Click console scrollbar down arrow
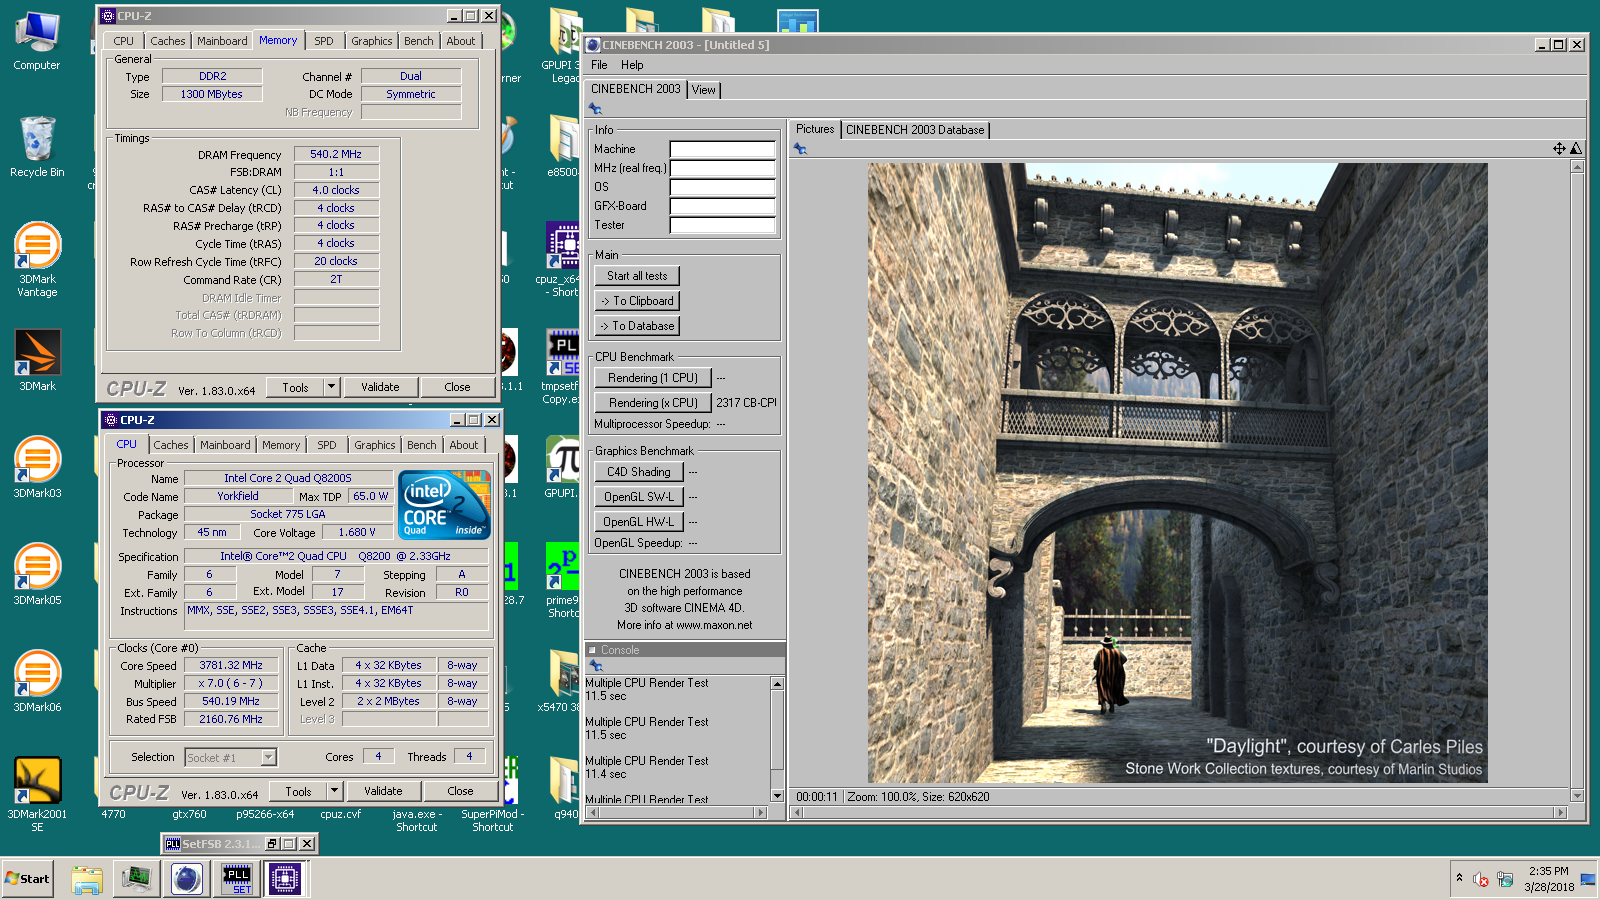 777,795
